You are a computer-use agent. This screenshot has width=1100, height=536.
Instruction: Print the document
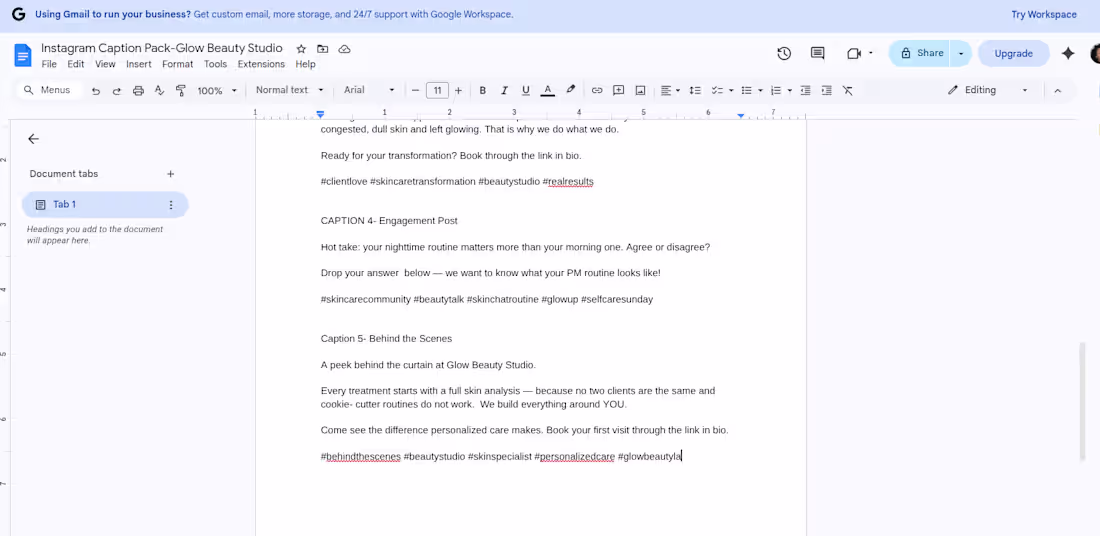[x=138, y=91]
